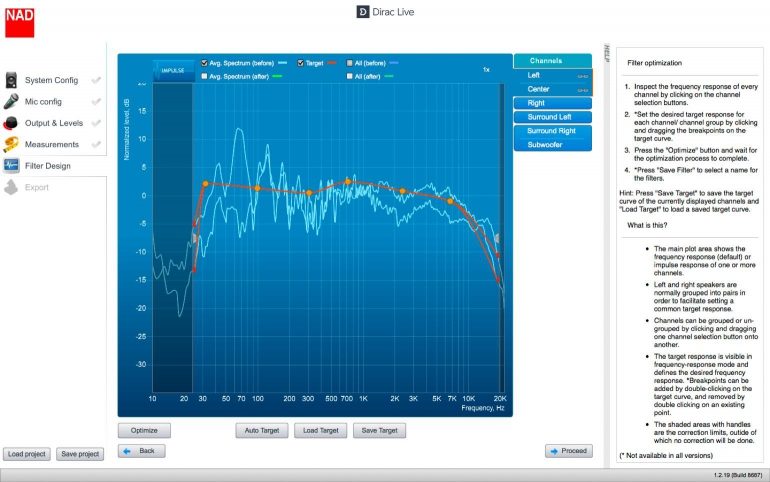Enable Avg. Spectrum (after) checkbox
The height and width of the screenshot is (482, 770).
coord(205,76)
